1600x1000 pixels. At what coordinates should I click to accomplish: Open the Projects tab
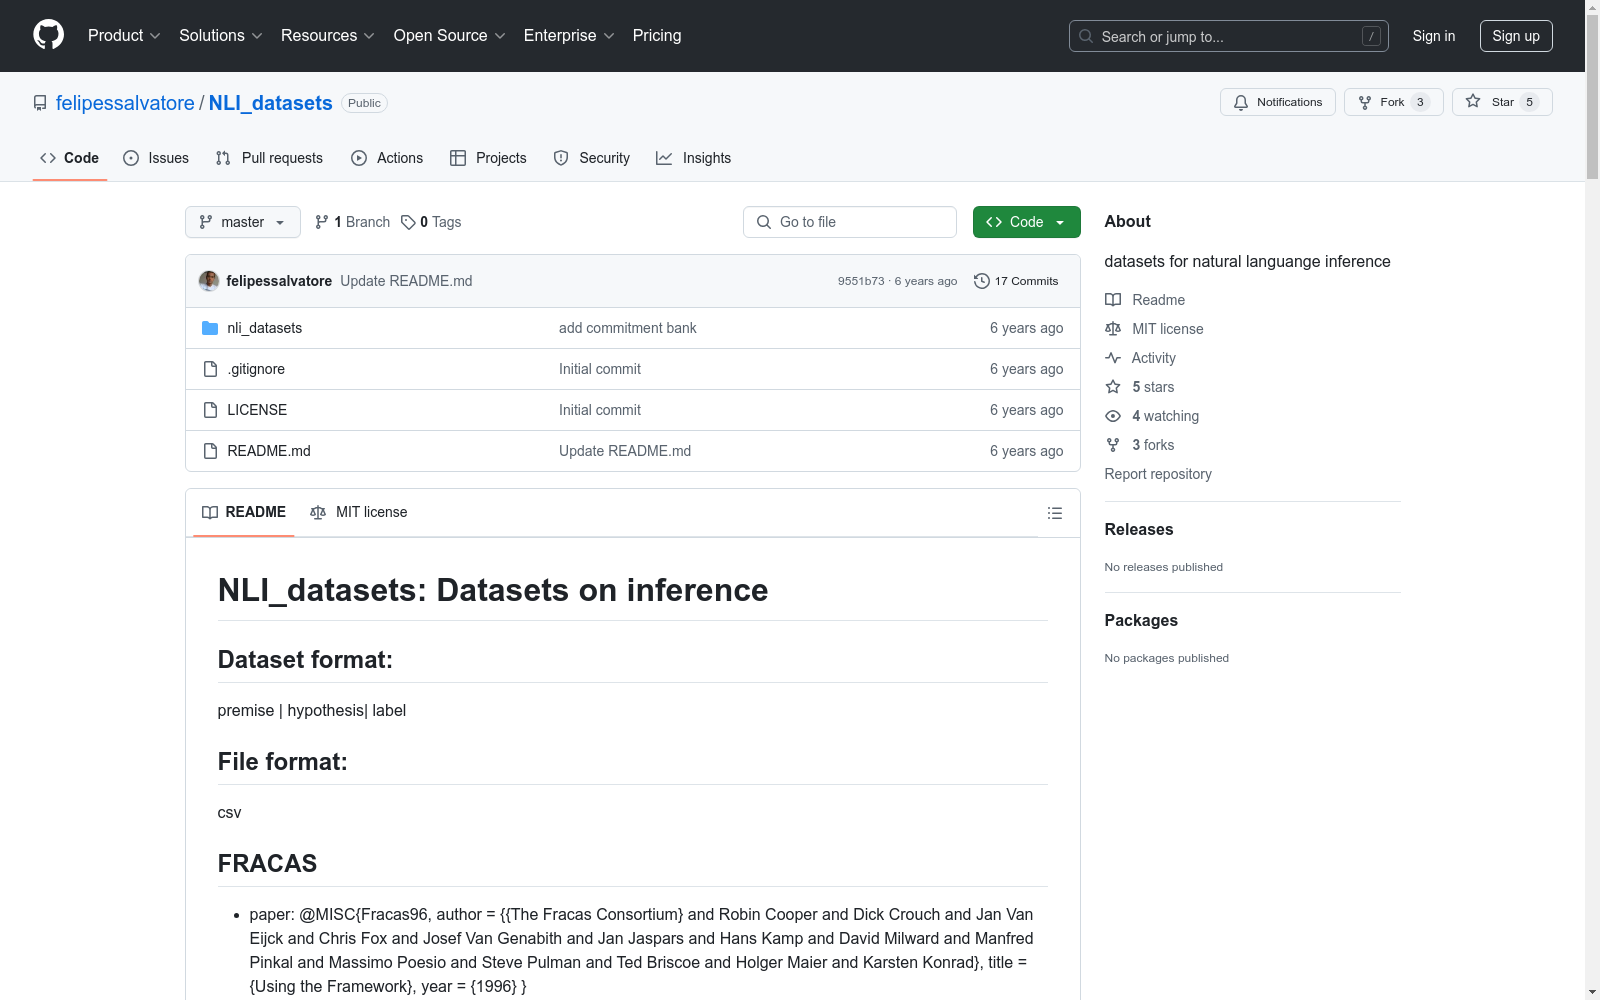(488, 158)
